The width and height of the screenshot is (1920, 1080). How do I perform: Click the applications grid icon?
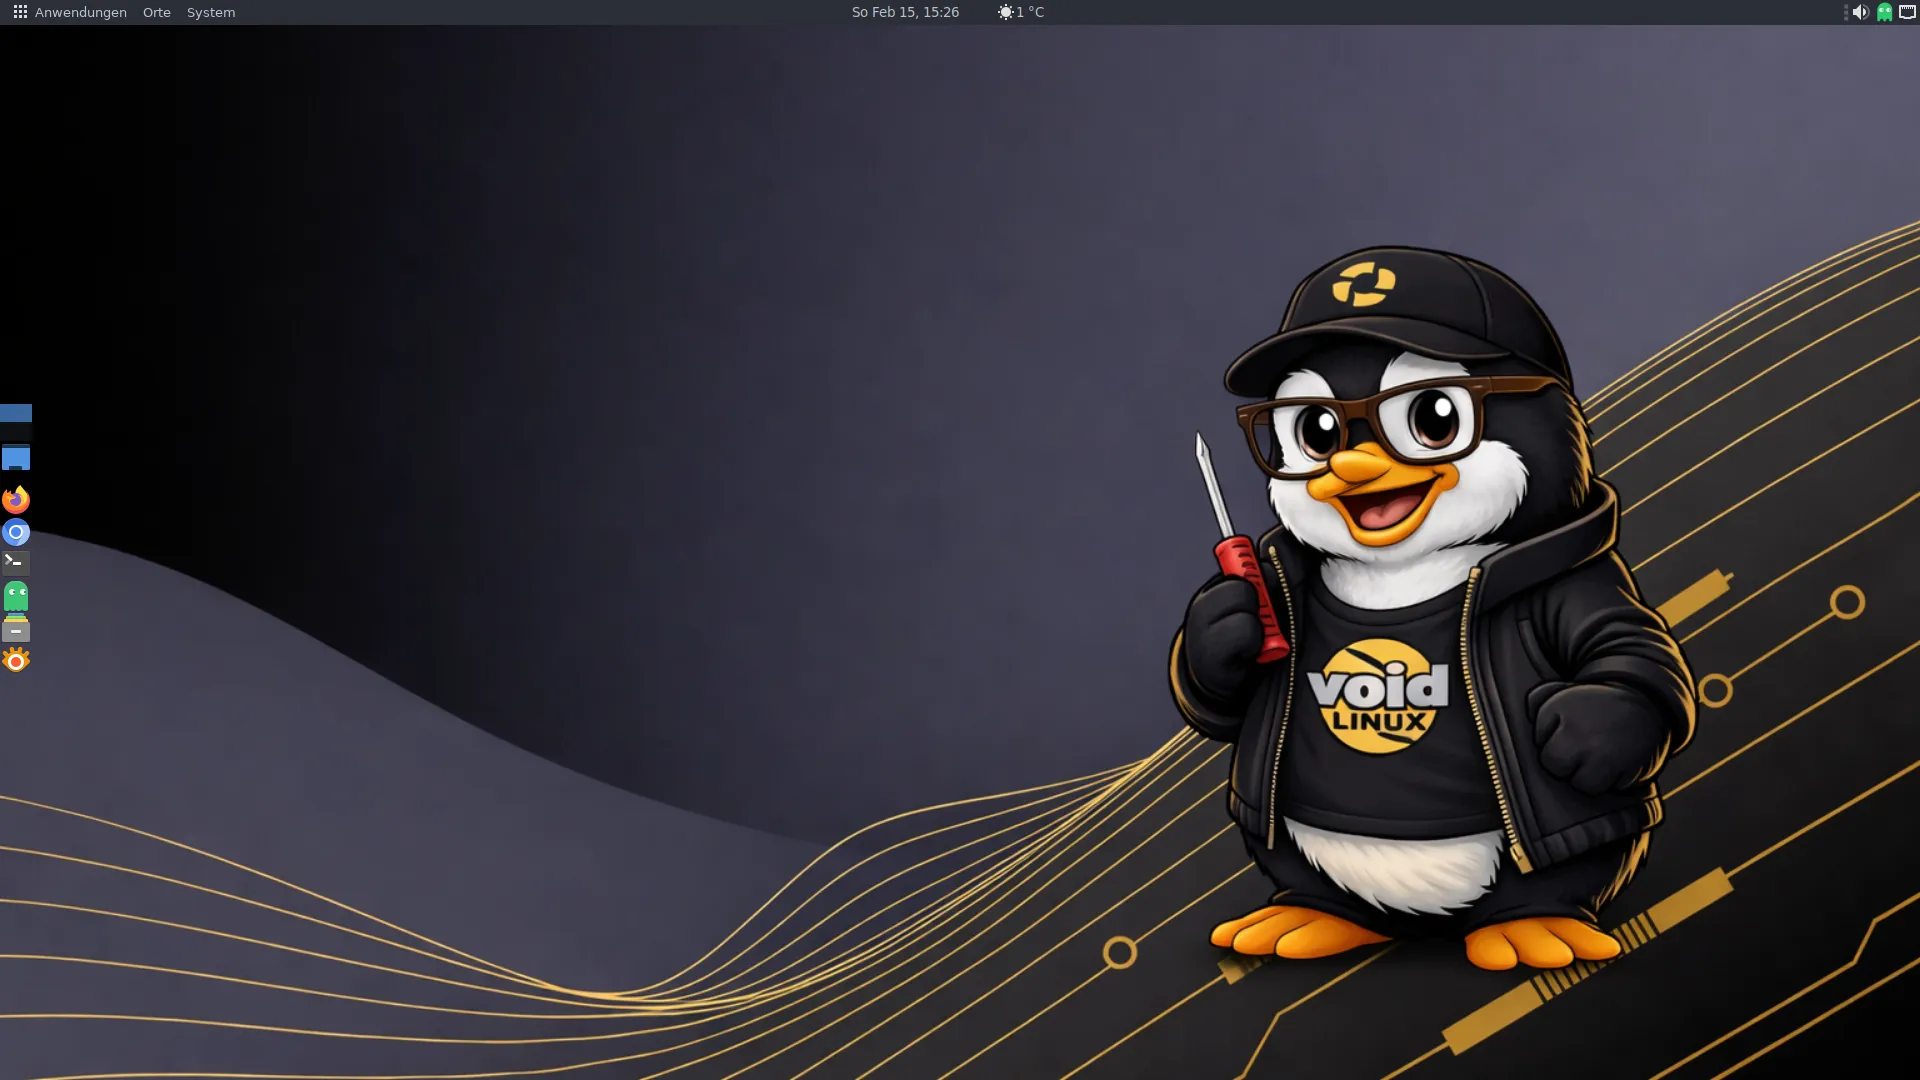point(20,12)
